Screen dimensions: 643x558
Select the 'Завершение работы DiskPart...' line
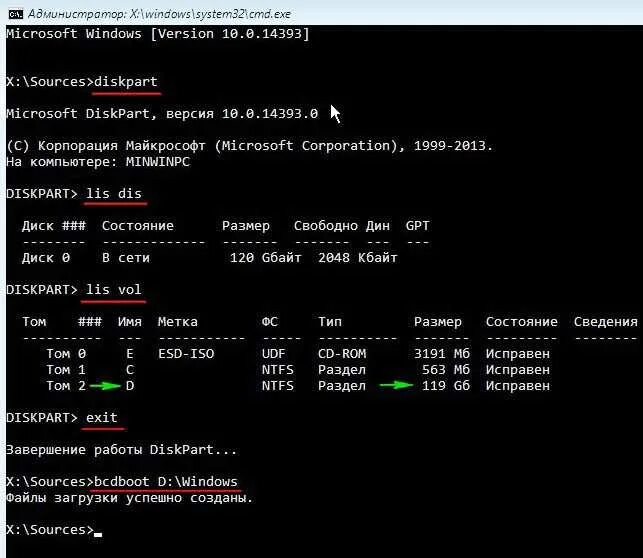122,450
